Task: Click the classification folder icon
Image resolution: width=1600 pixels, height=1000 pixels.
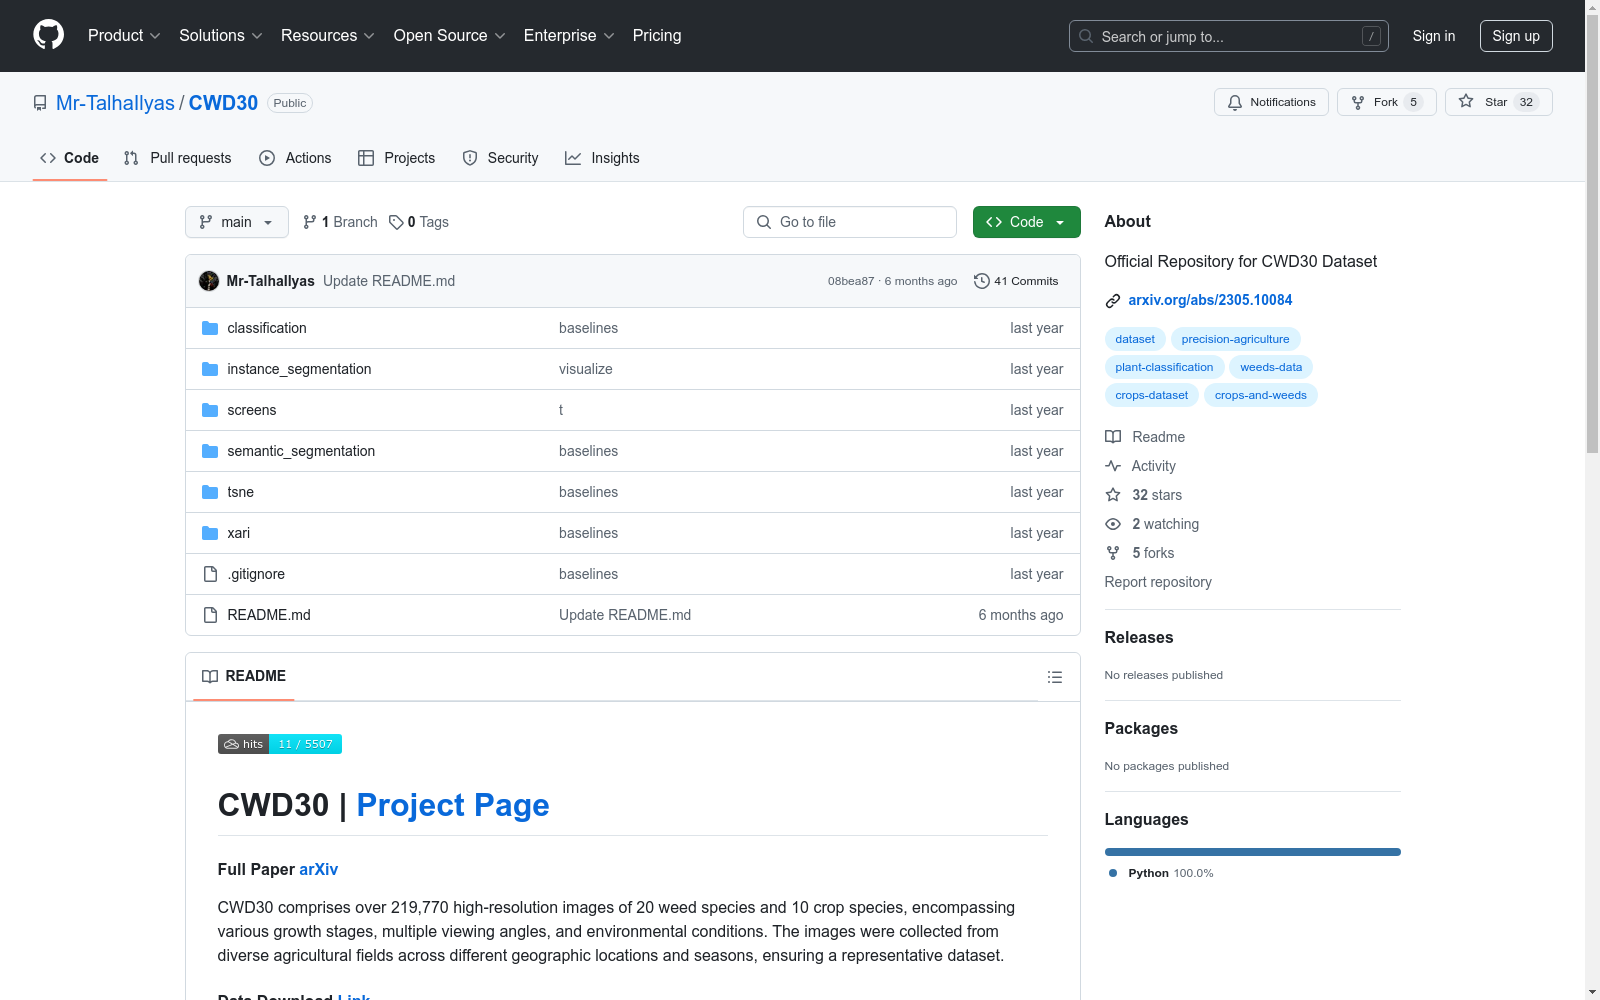Action: 210,328
